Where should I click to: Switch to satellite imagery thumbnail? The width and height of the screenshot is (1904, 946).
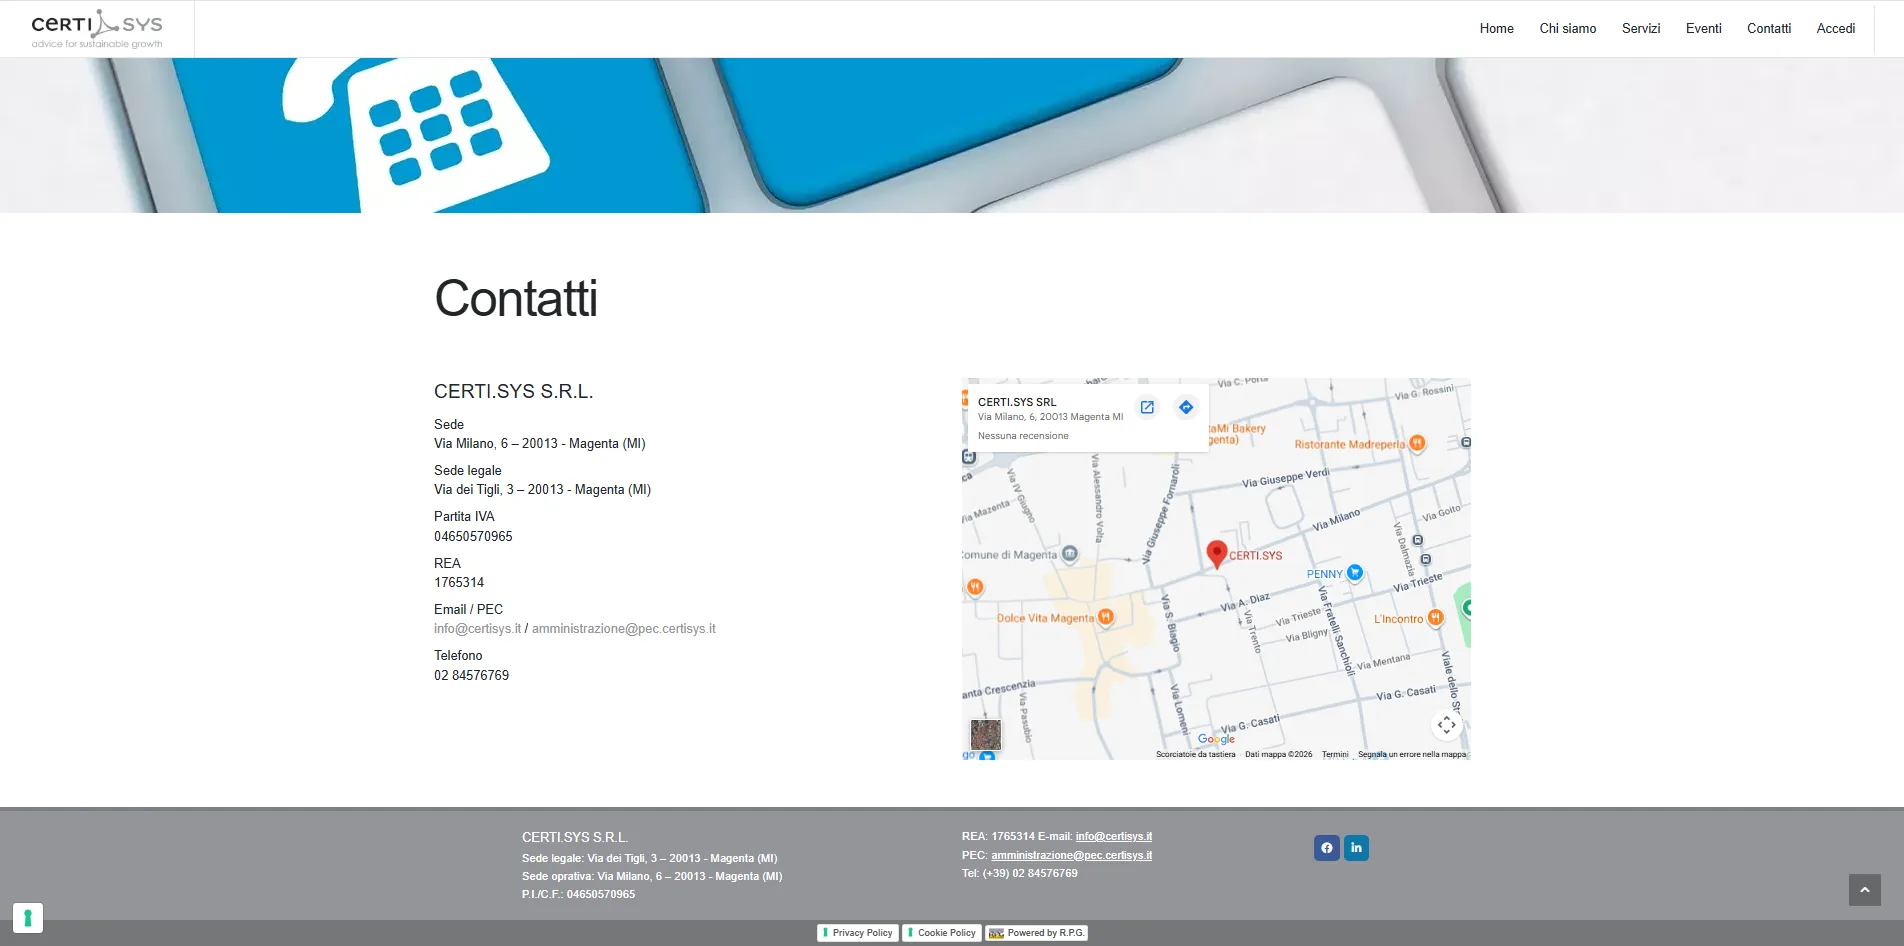[985, 735]
